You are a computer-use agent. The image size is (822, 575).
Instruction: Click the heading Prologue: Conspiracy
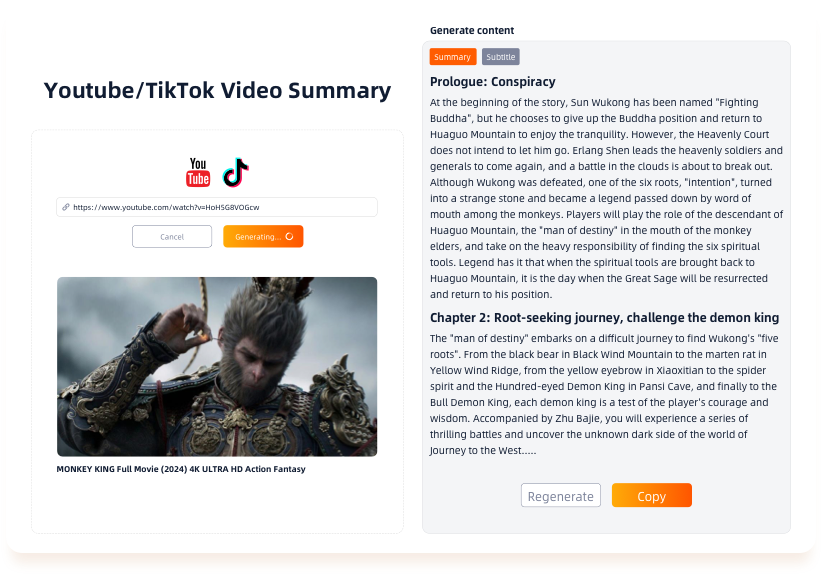[493, 82]
